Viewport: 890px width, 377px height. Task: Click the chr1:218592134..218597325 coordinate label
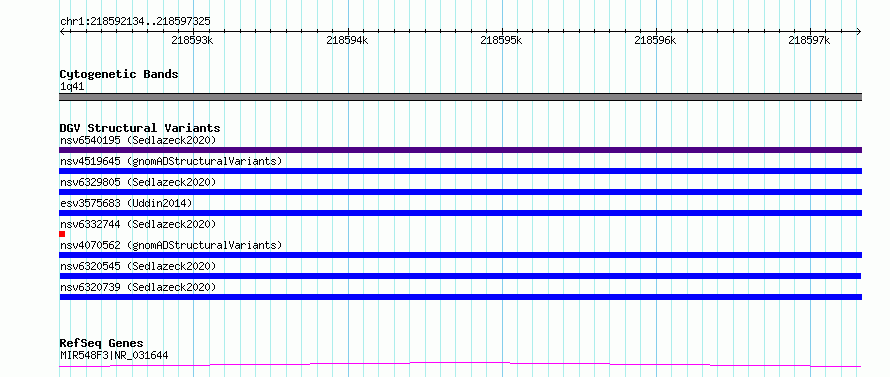pos(135,21)
